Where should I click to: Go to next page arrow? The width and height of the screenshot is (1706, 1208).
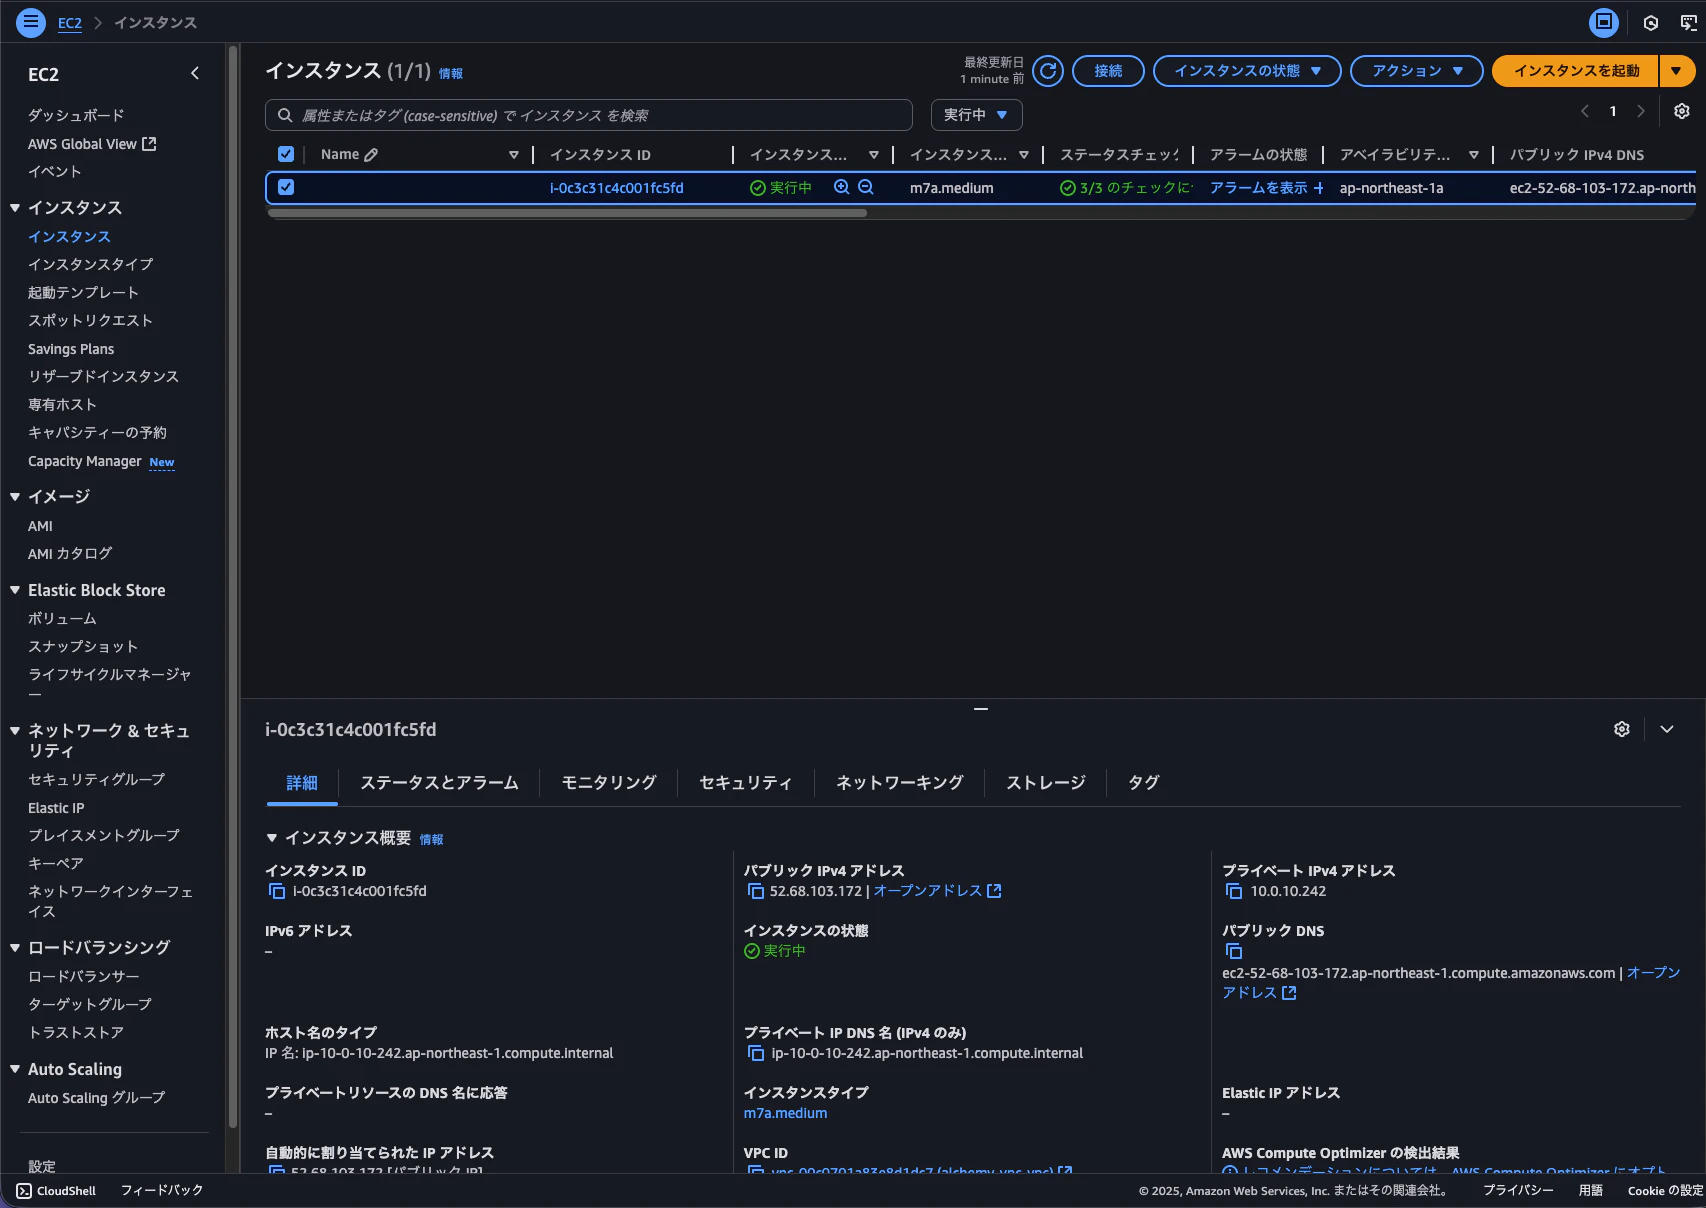1641,111
